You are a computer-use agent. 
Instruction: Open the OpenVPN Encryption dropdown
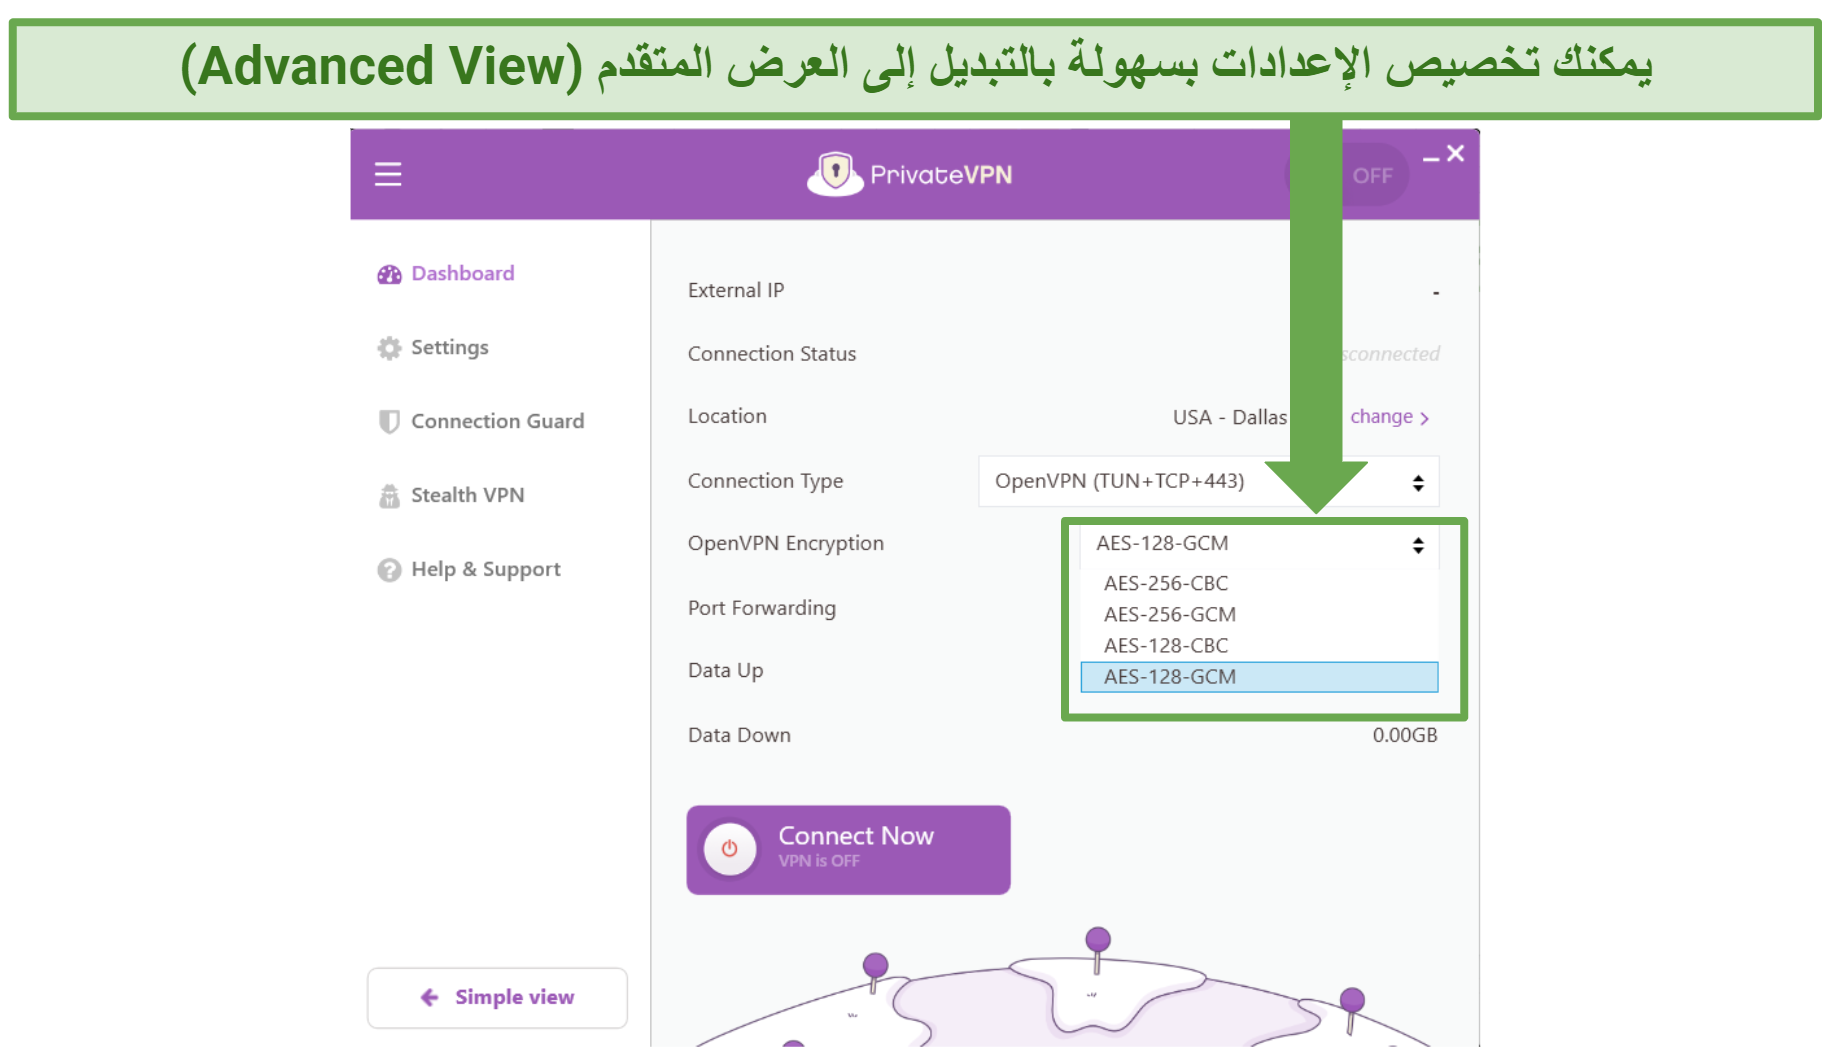pyautogui.click(x=1259, y=544)
